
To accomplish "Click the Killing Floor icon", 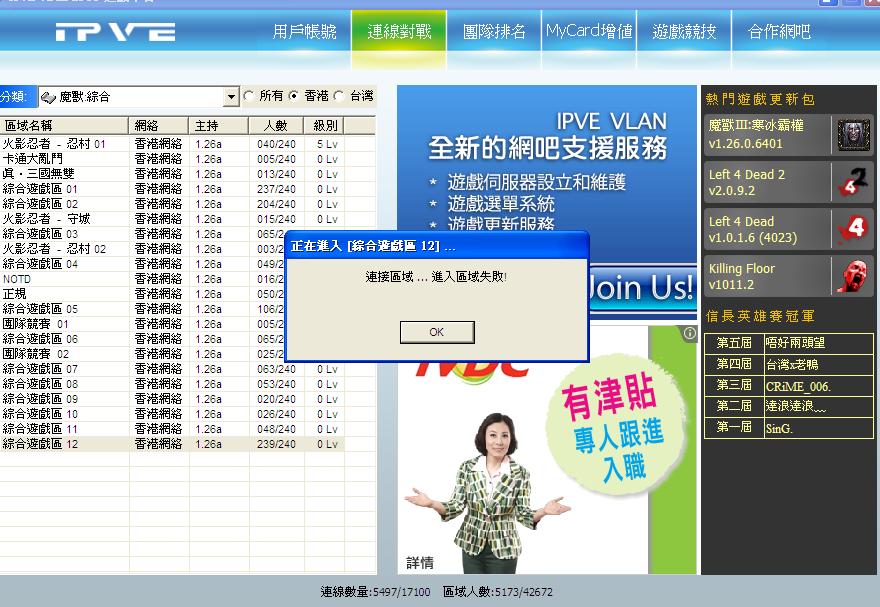I will 853,276.
